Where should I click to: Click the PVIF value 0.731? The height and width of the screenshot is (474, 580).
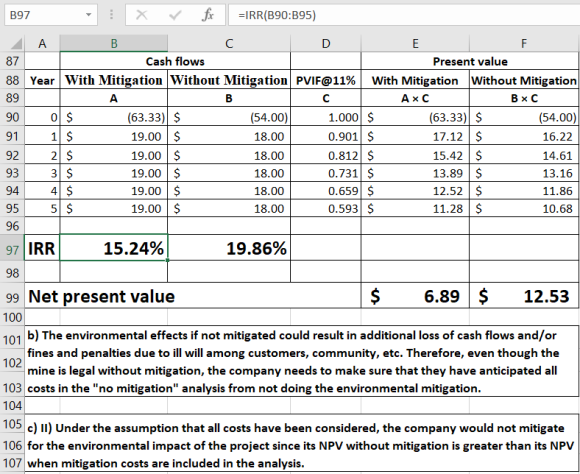326,173
